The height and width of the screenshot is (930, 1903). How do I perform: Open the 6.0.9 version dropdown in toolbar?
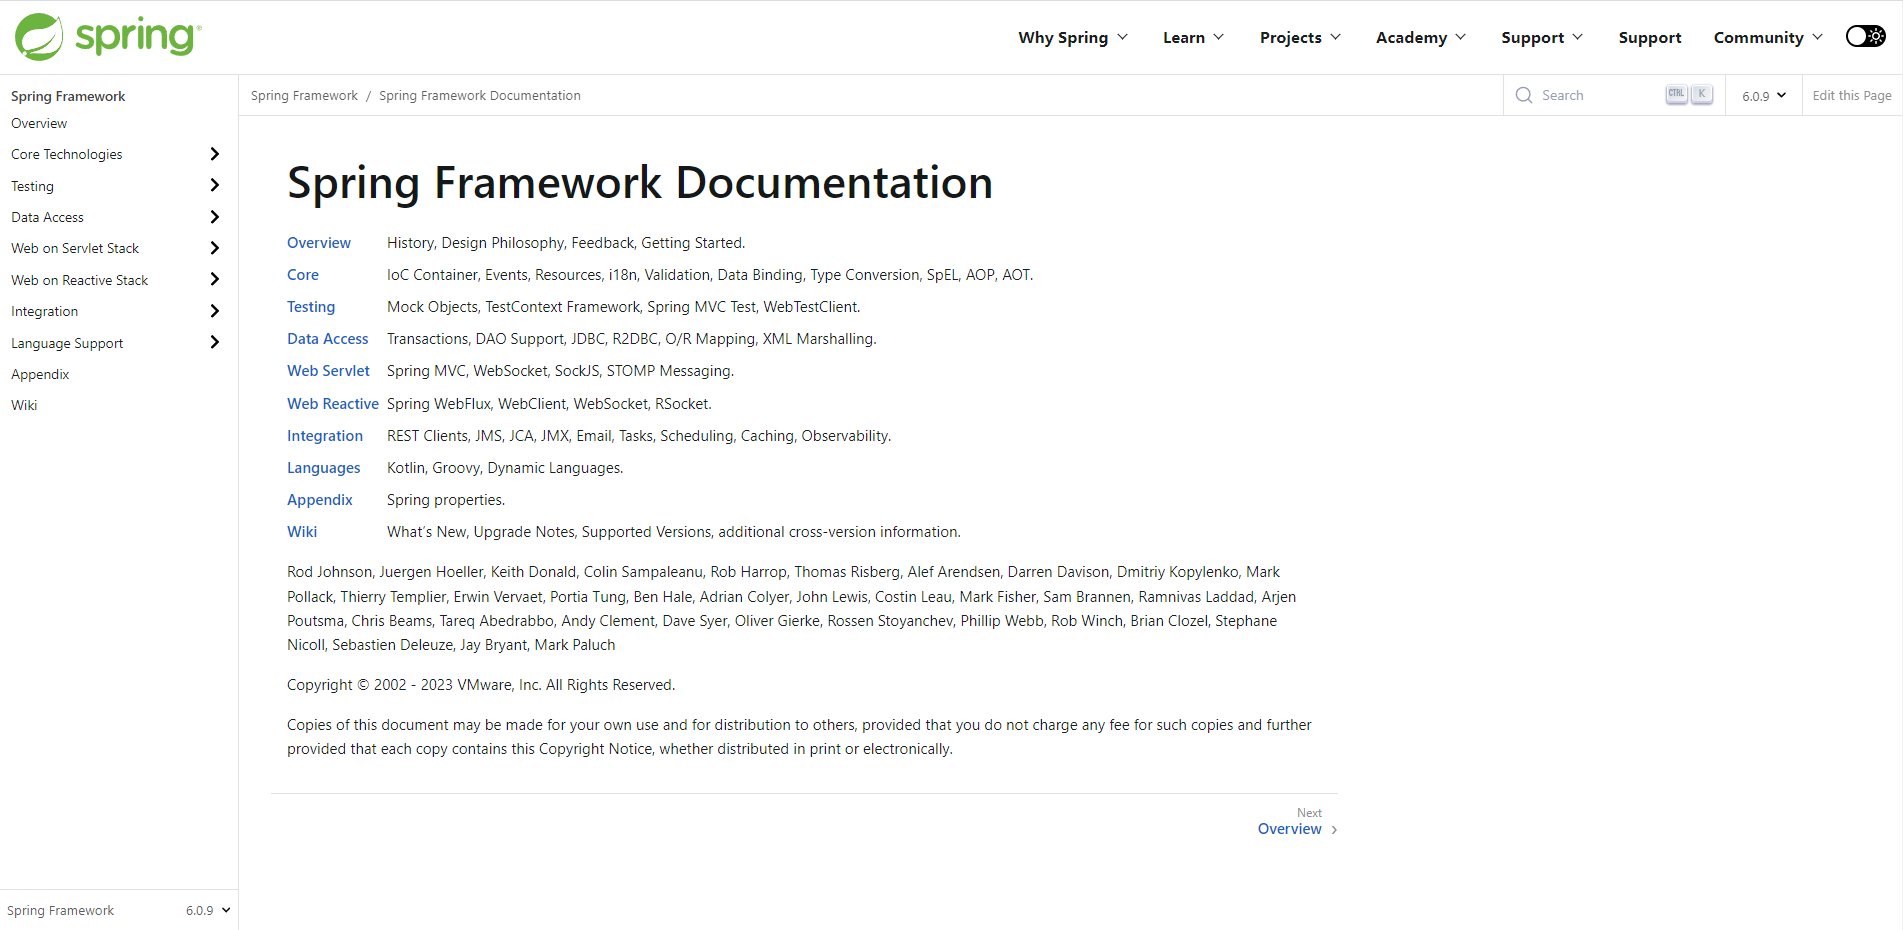(x=1764, y=96)
